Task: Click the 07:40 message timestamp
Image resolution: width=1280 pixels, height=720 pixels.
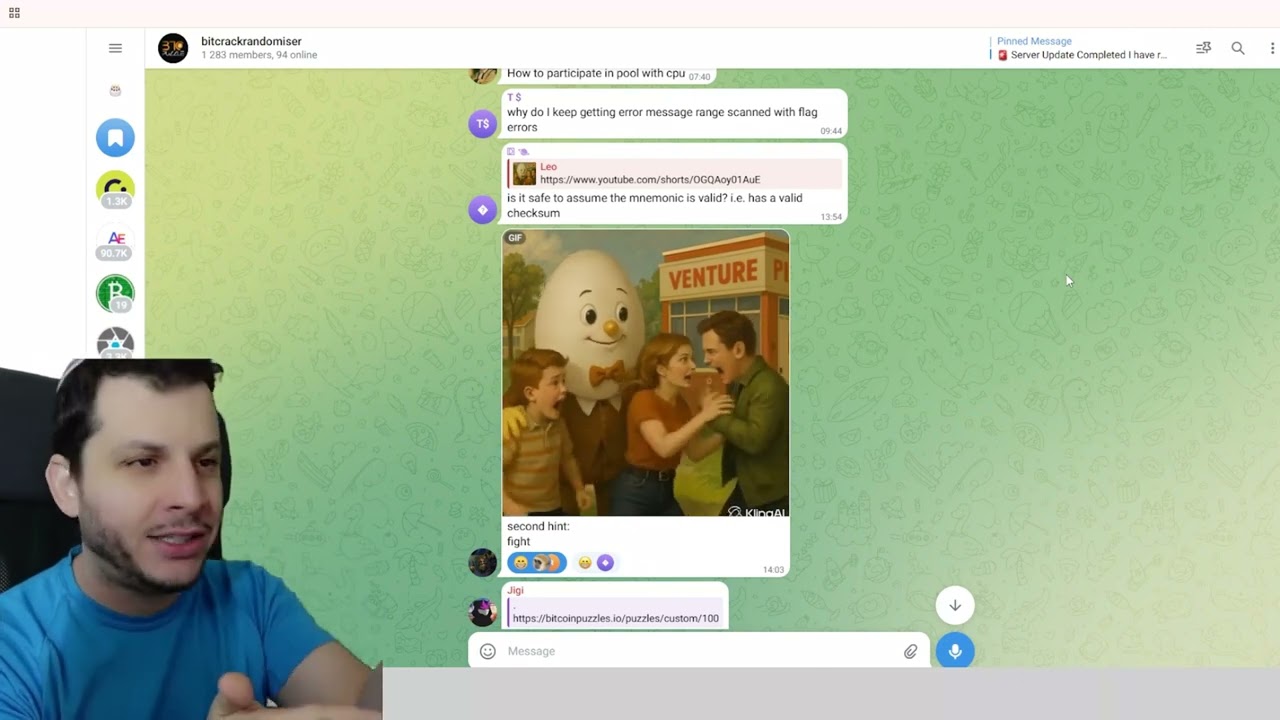Action: pos(699,76)
